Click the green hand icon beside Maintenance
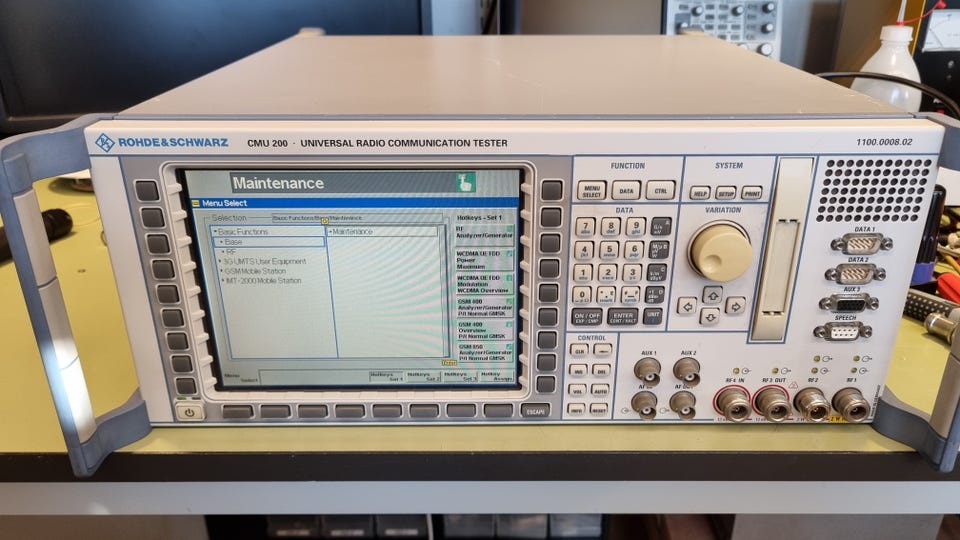960x540 pixels. (465, 182)
